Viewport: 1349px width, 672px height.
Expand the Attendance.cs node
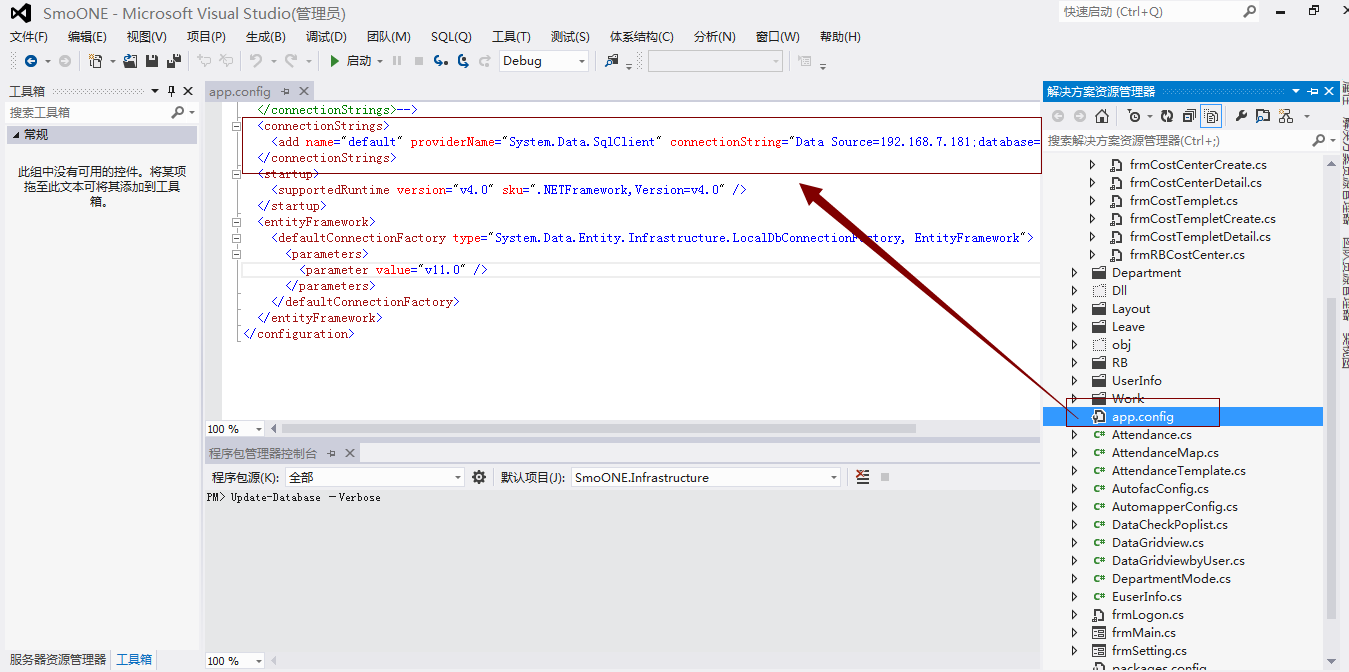[1075, 435]
